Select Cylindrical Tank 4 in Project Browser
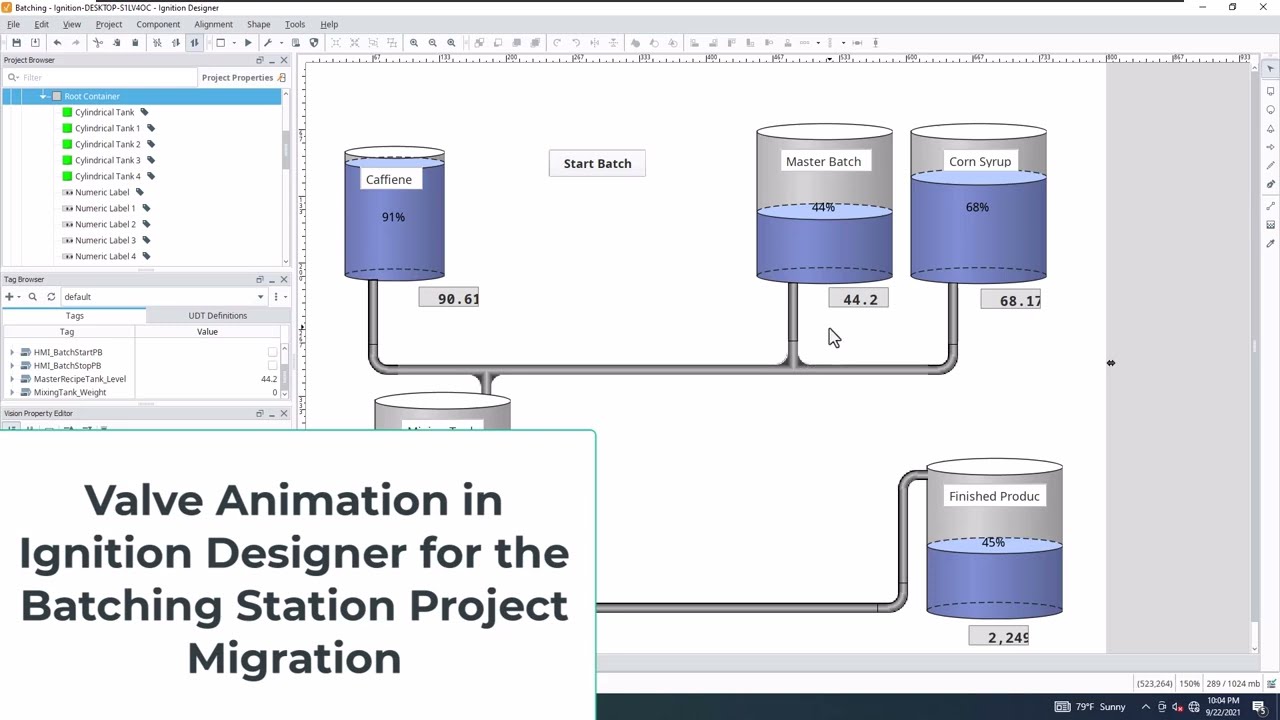Viewport: 1280px width, 720px height. pos(108,176)
